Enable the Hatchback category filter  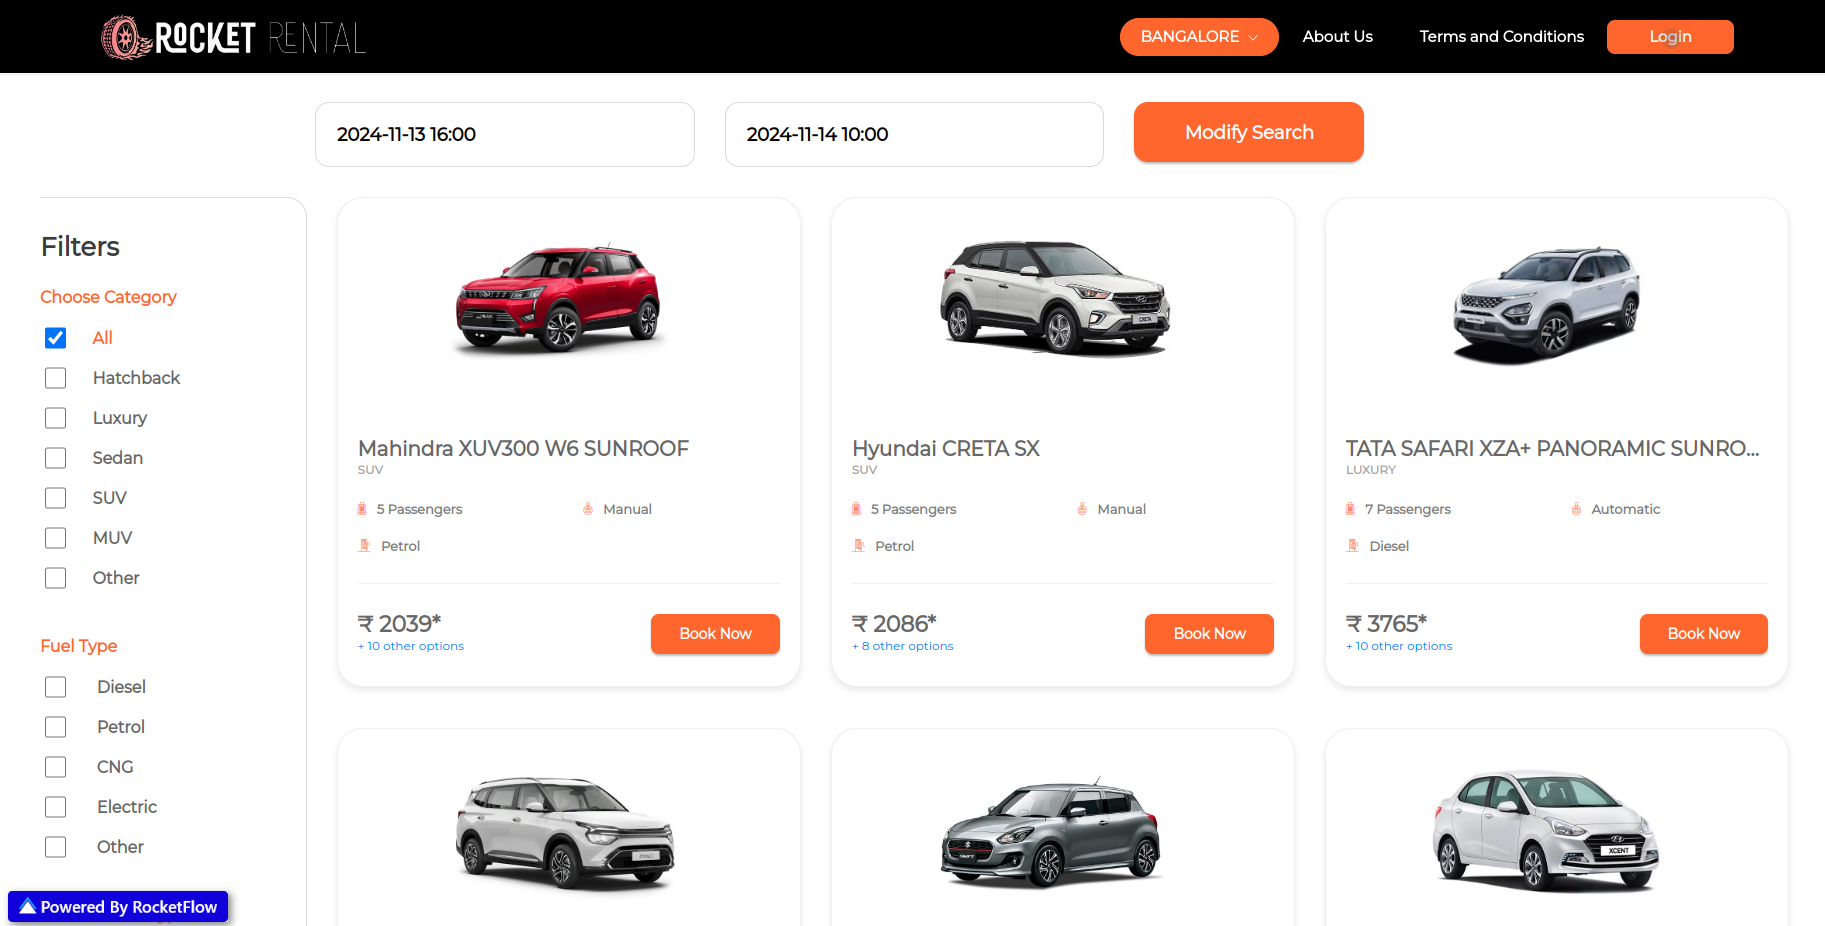pos(56,378)
